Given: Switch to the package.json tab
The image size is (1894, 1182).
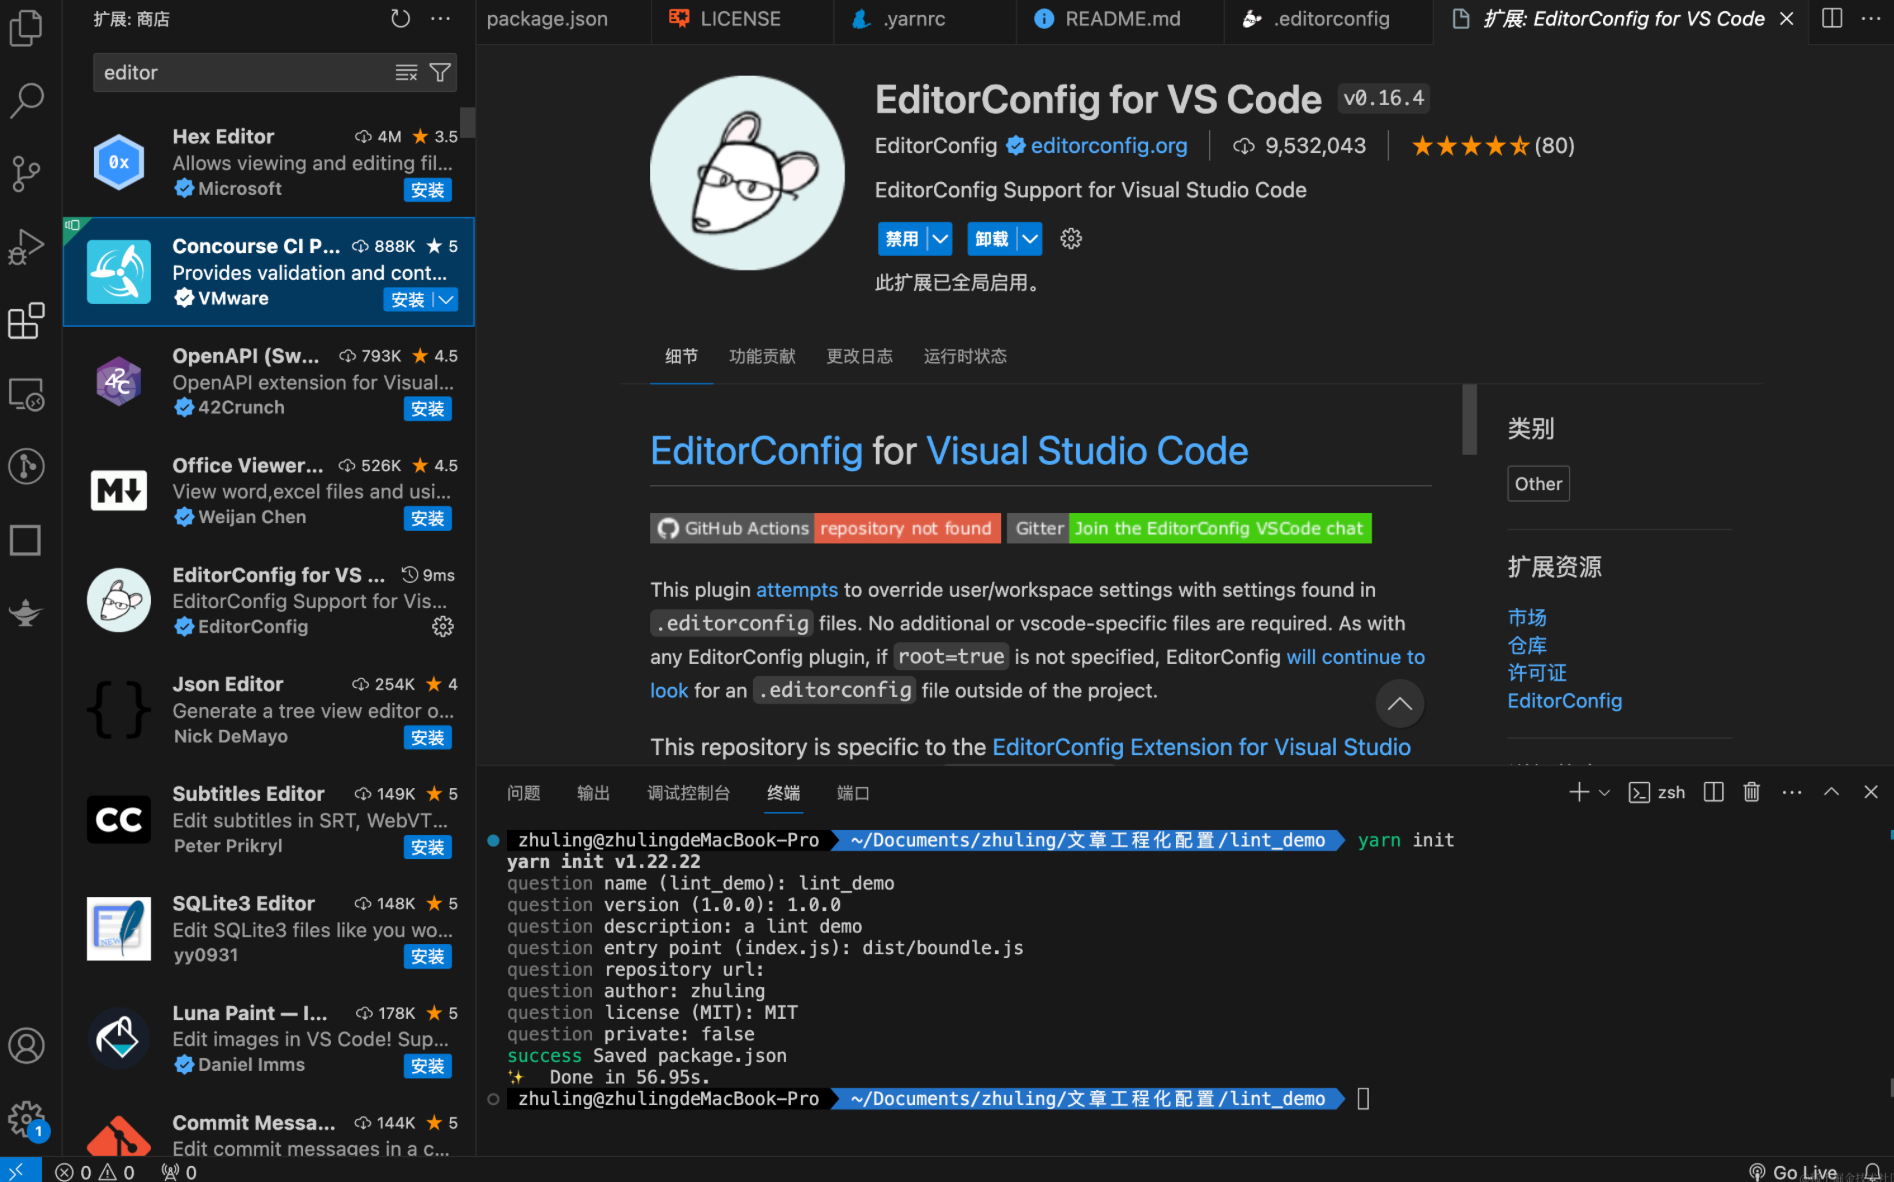Looking at the screenshot, I should point(547,19).
